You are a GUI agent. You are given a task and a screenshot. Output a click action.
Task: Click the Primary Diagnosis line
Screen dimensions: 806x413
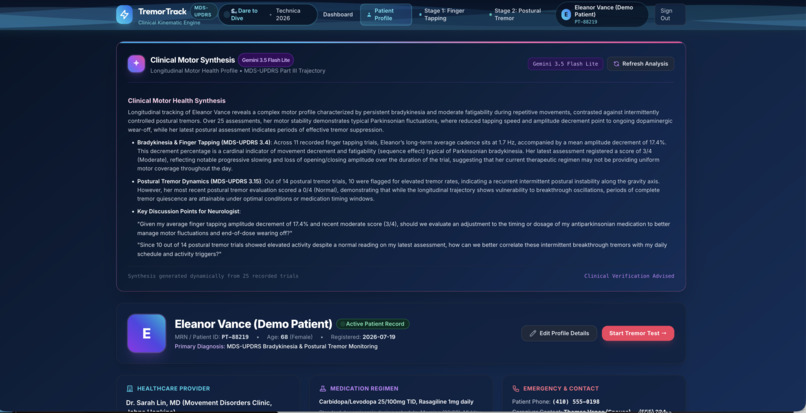(x=276, y=347)
